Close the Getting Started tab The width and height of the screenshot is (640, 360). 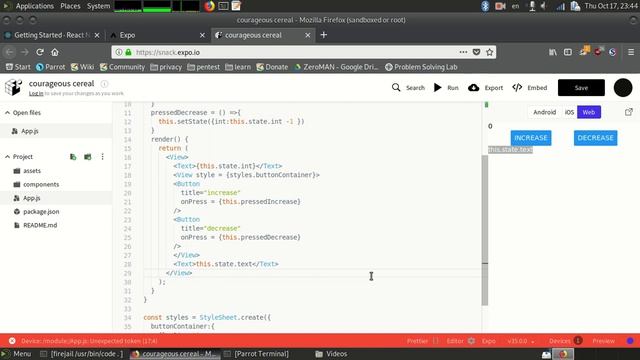coord(97,36)
